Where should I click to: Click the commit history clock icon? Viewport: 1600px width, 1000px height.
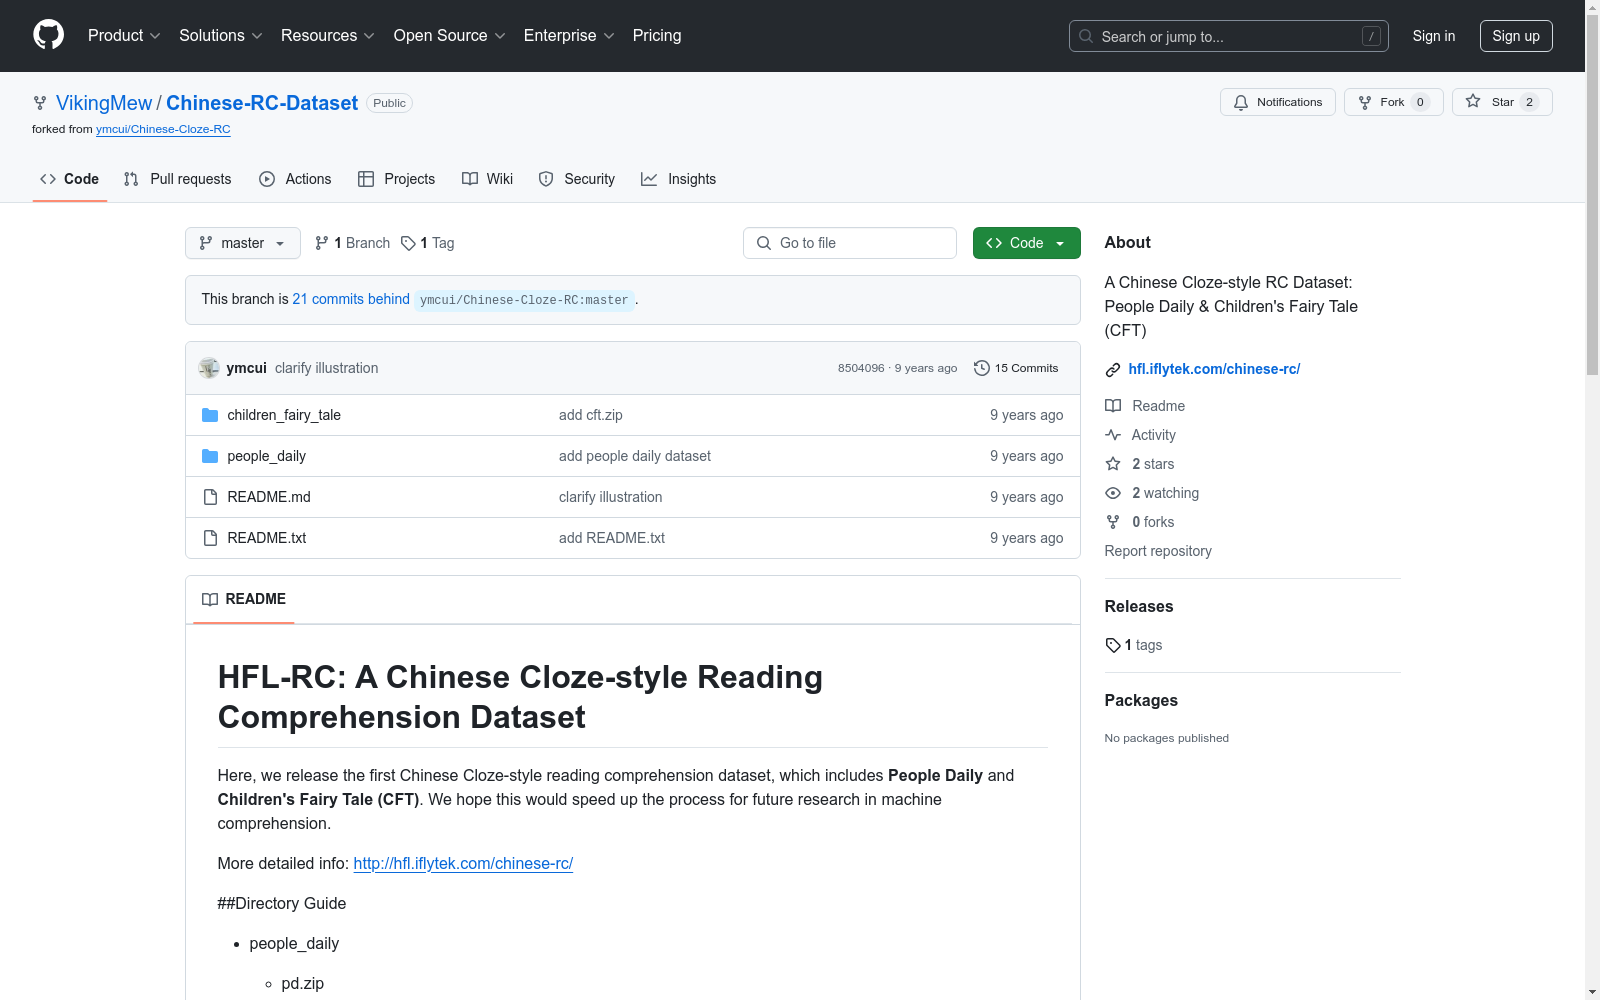(982, 368)
